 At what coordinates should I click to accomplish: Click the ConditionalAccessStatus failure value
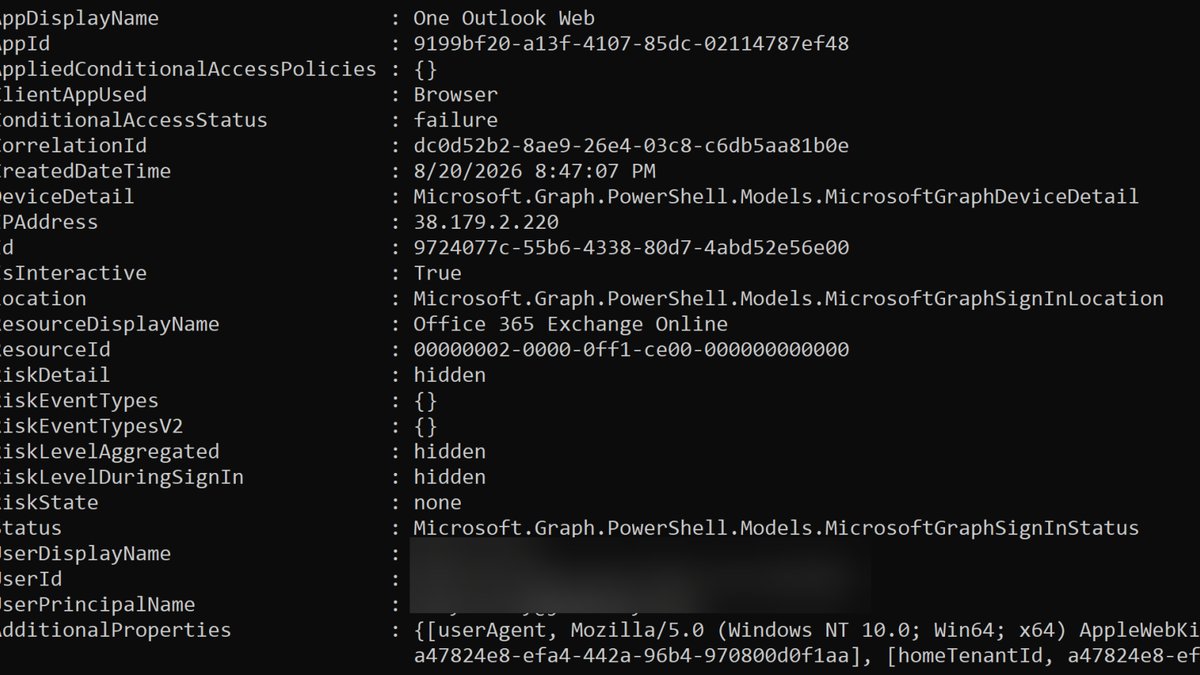coord(455,120)
